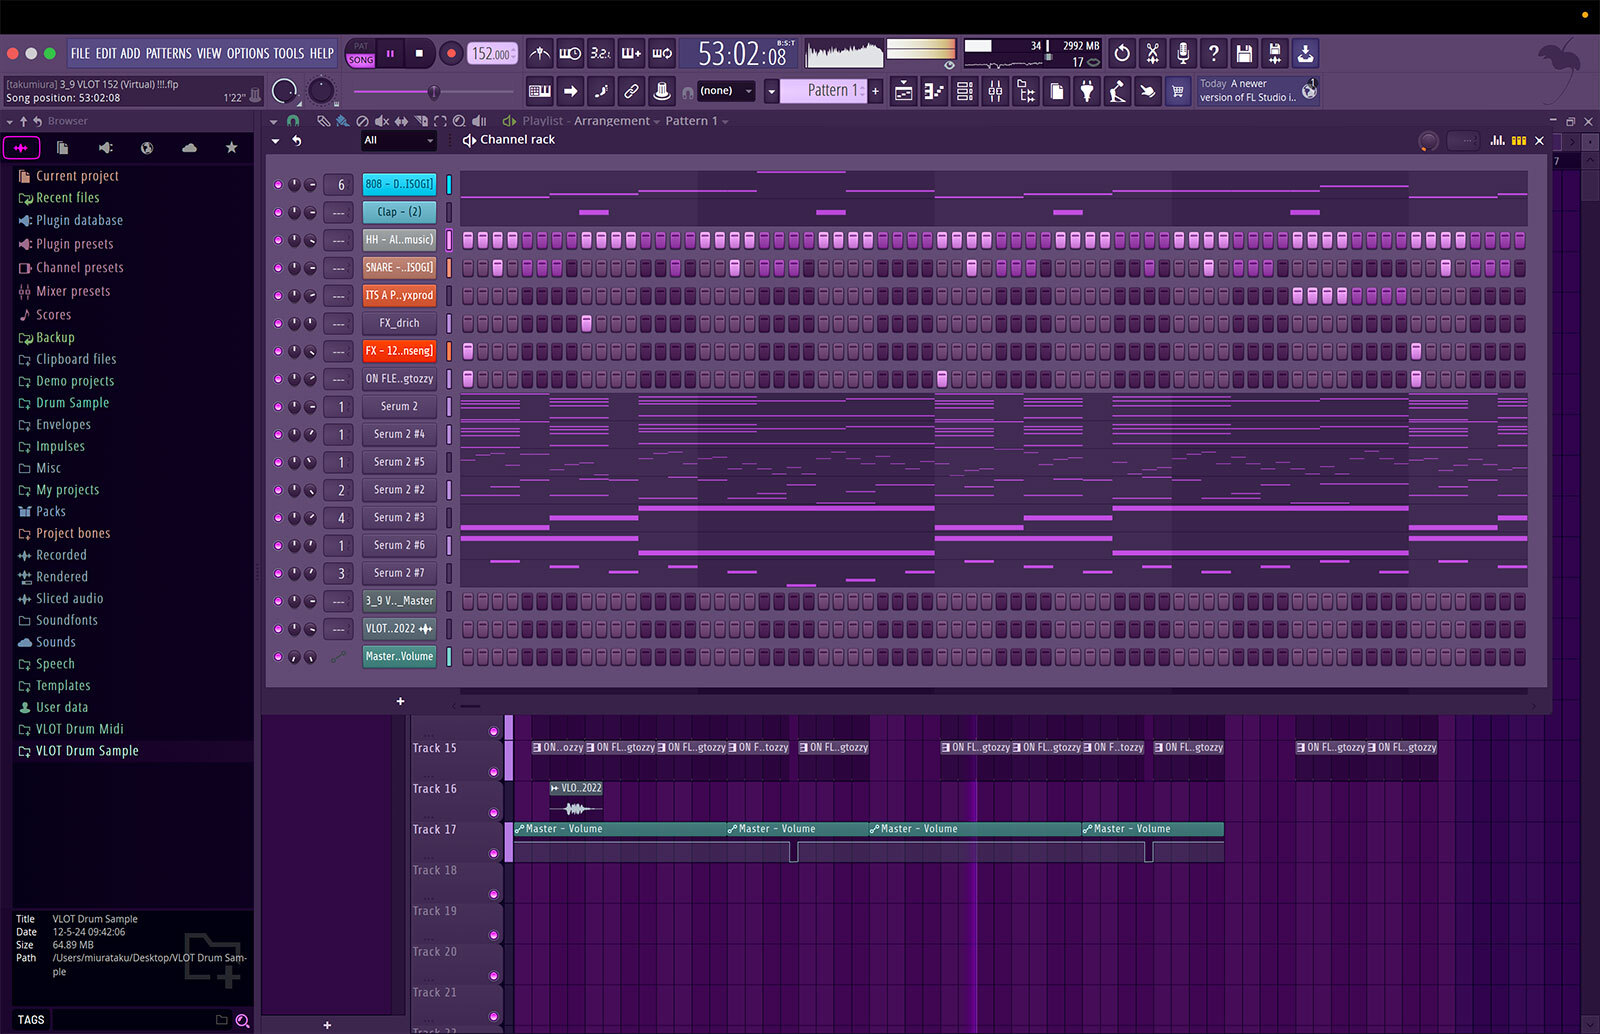
Task: Open the mixer from the toolbar
Action: tap(995, 92)
